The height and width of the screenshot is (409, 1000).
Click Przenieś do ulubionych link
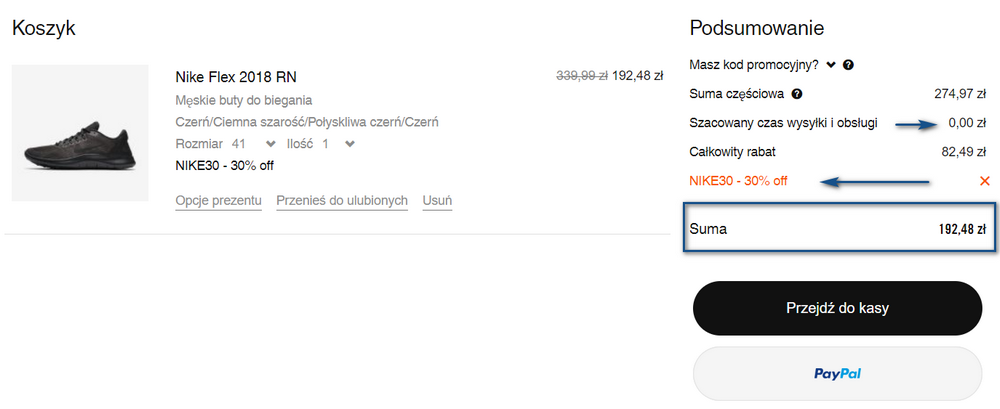342,201
